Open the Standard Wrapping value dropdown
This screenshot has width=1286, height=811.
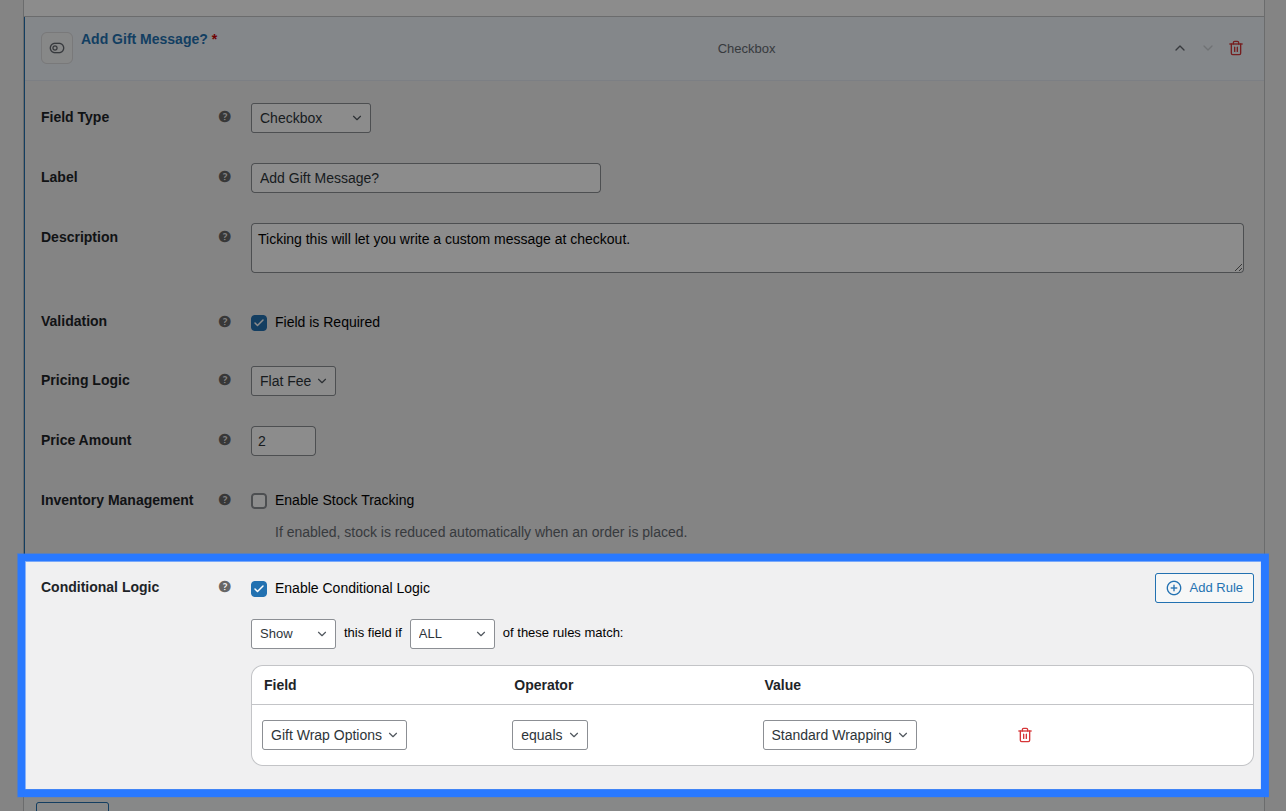tap(839, 735)
